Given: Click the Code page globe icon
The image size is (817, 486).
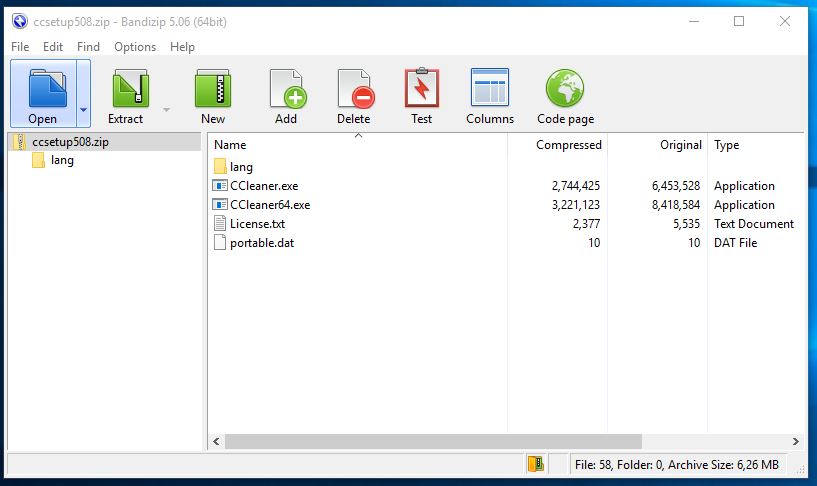Looking at the screenshot, I should click(565, 88).
